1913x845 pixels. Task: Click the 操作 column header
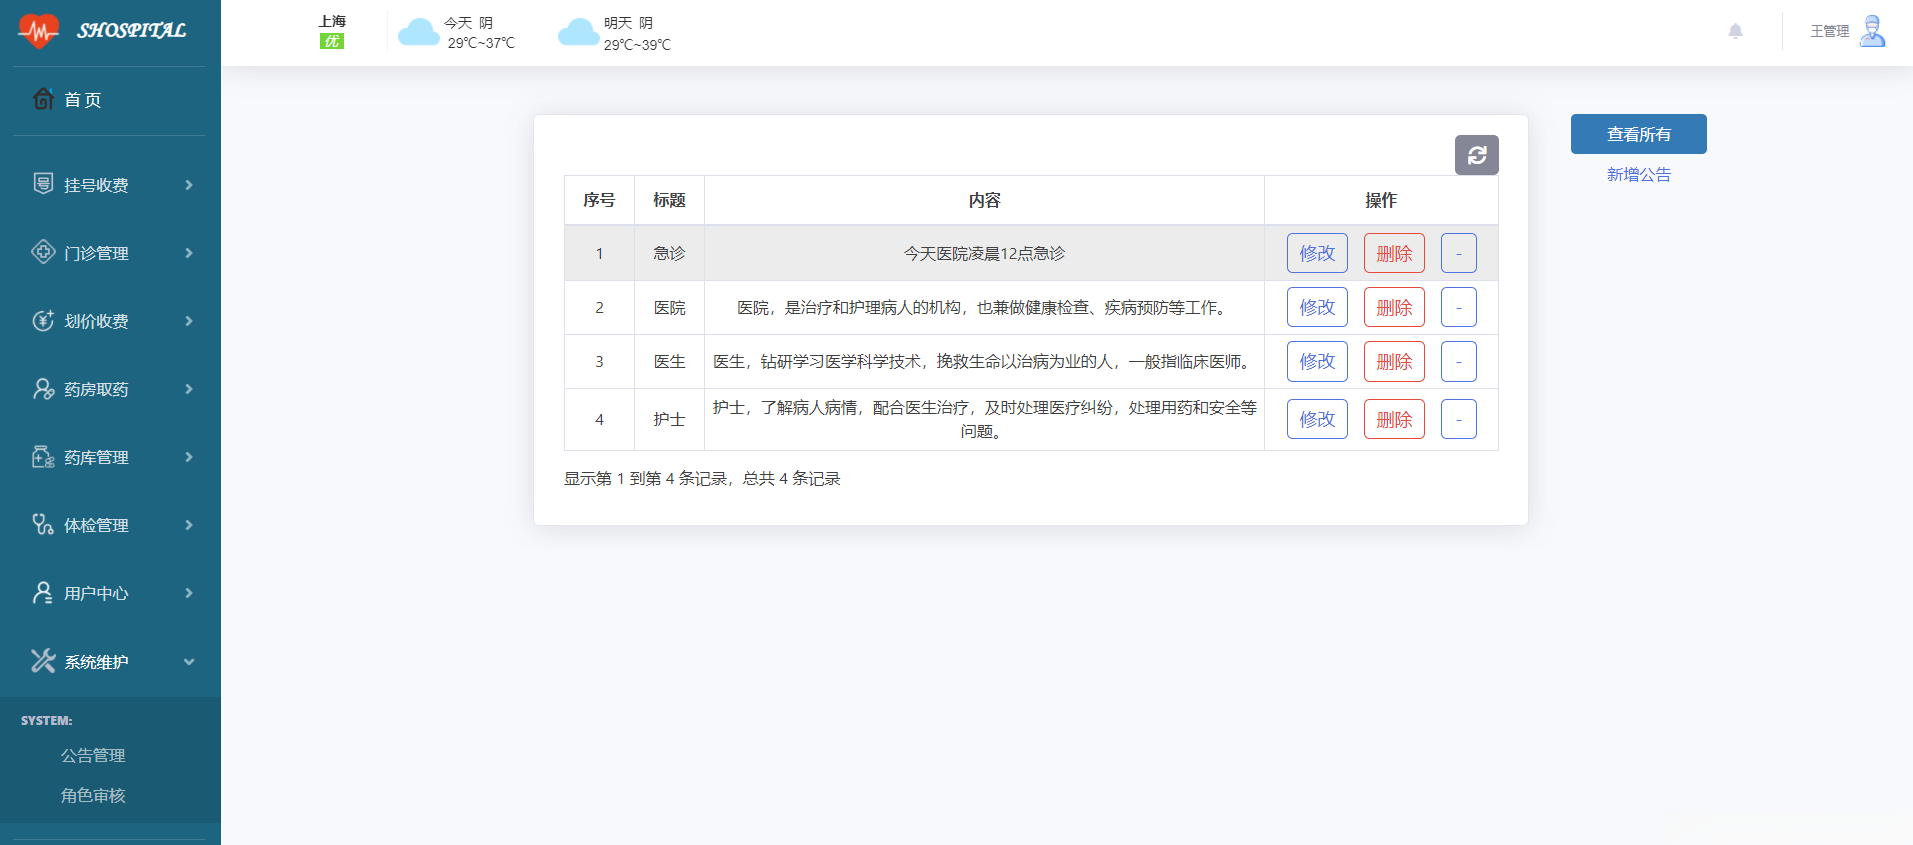(x=1381, y=200)
